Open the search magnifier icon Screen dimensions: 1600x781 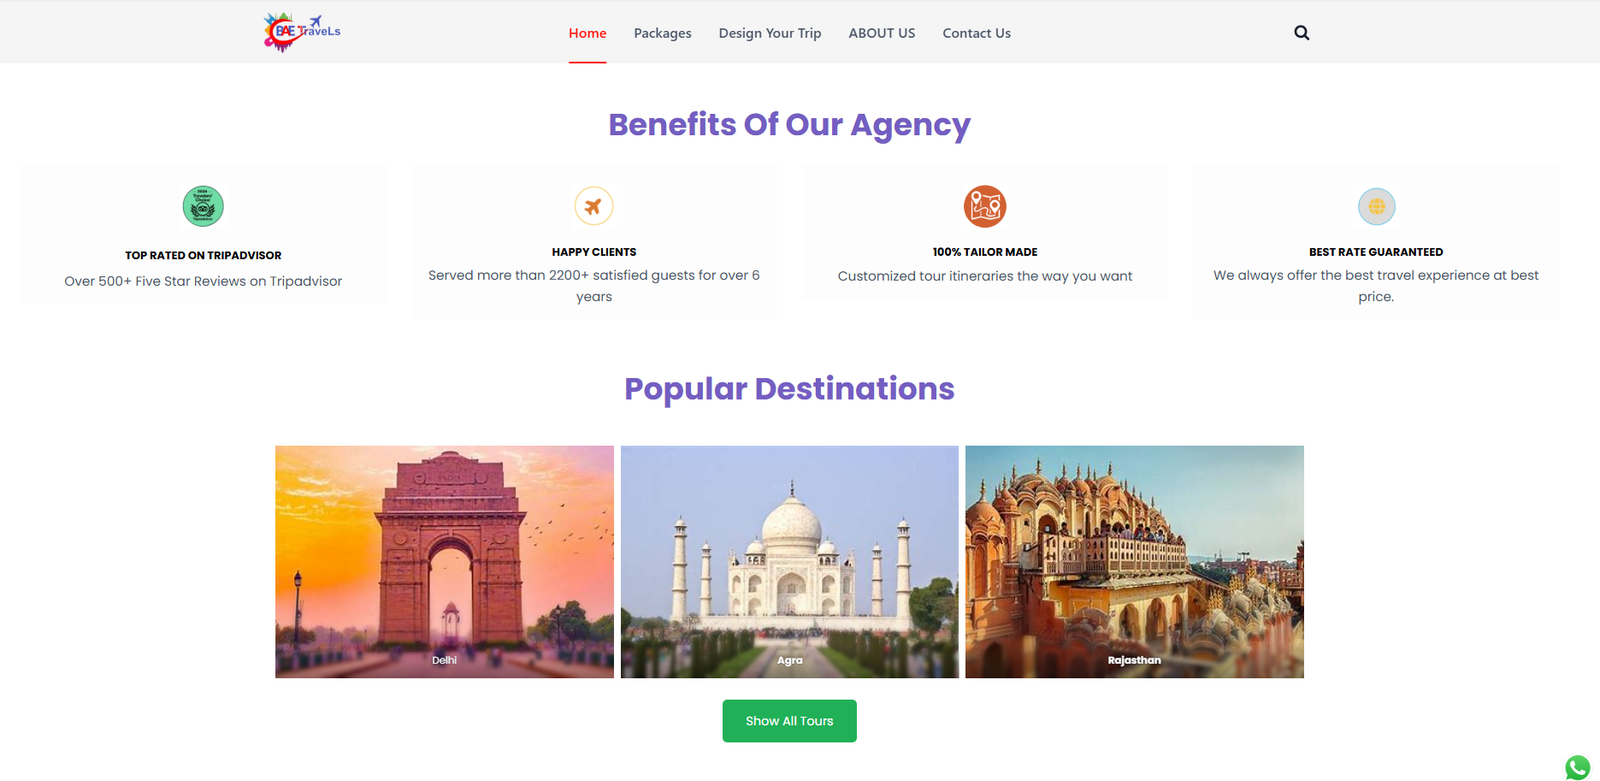(x=1301, y=33)
